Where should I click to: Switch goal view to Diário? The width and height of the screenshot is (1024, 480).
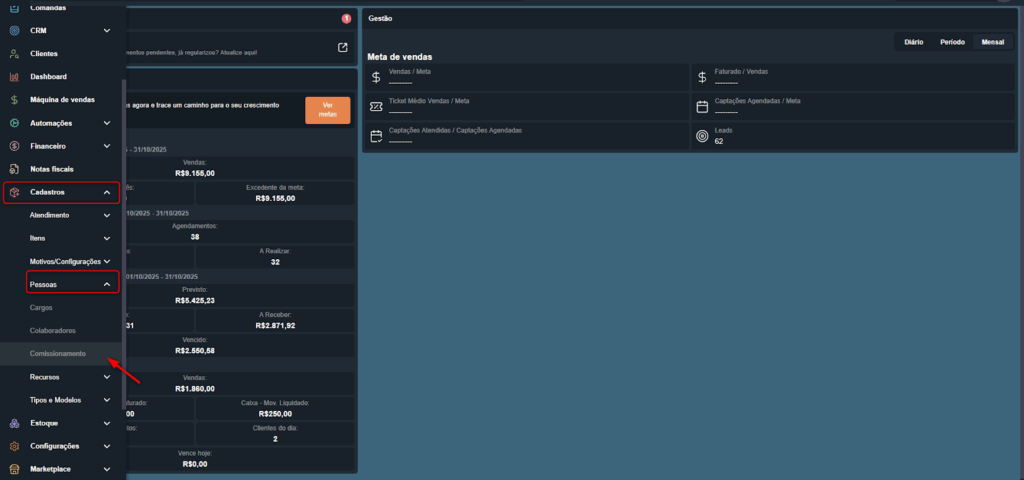point(913,42)
